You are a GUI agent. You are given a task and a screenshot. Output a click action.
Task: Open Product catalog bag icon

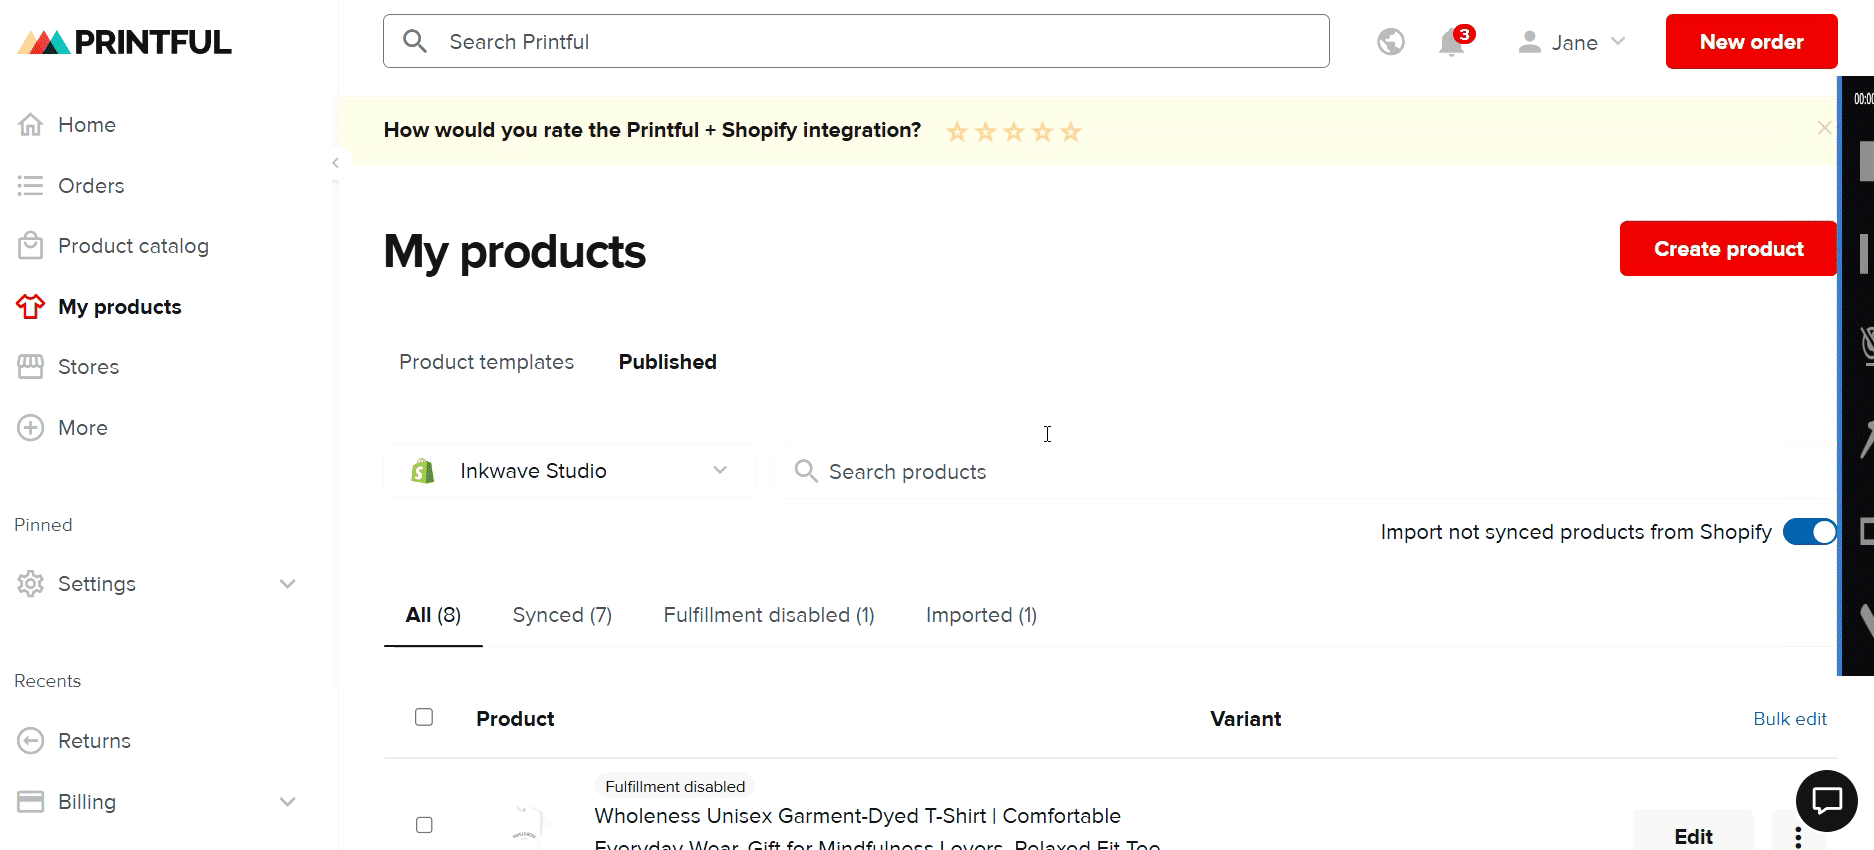point(31,246)
